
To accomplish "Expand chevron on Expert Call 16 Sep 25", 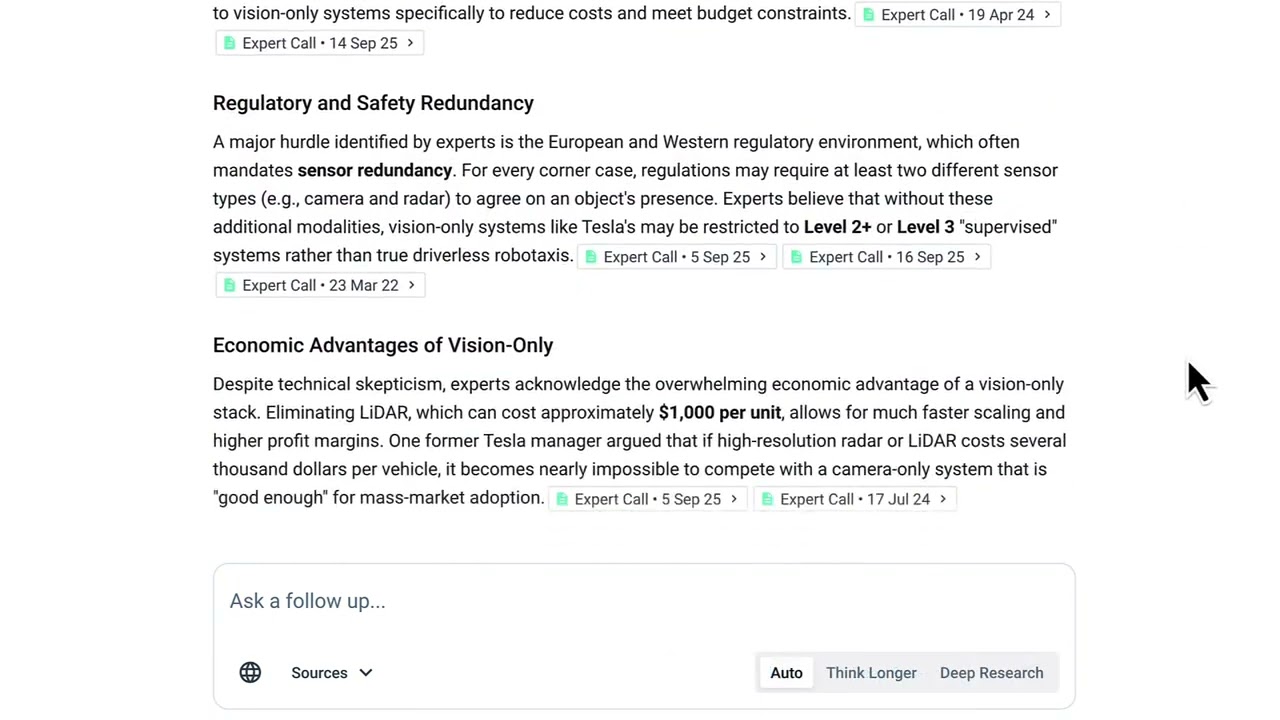I will tap(977, 257).
